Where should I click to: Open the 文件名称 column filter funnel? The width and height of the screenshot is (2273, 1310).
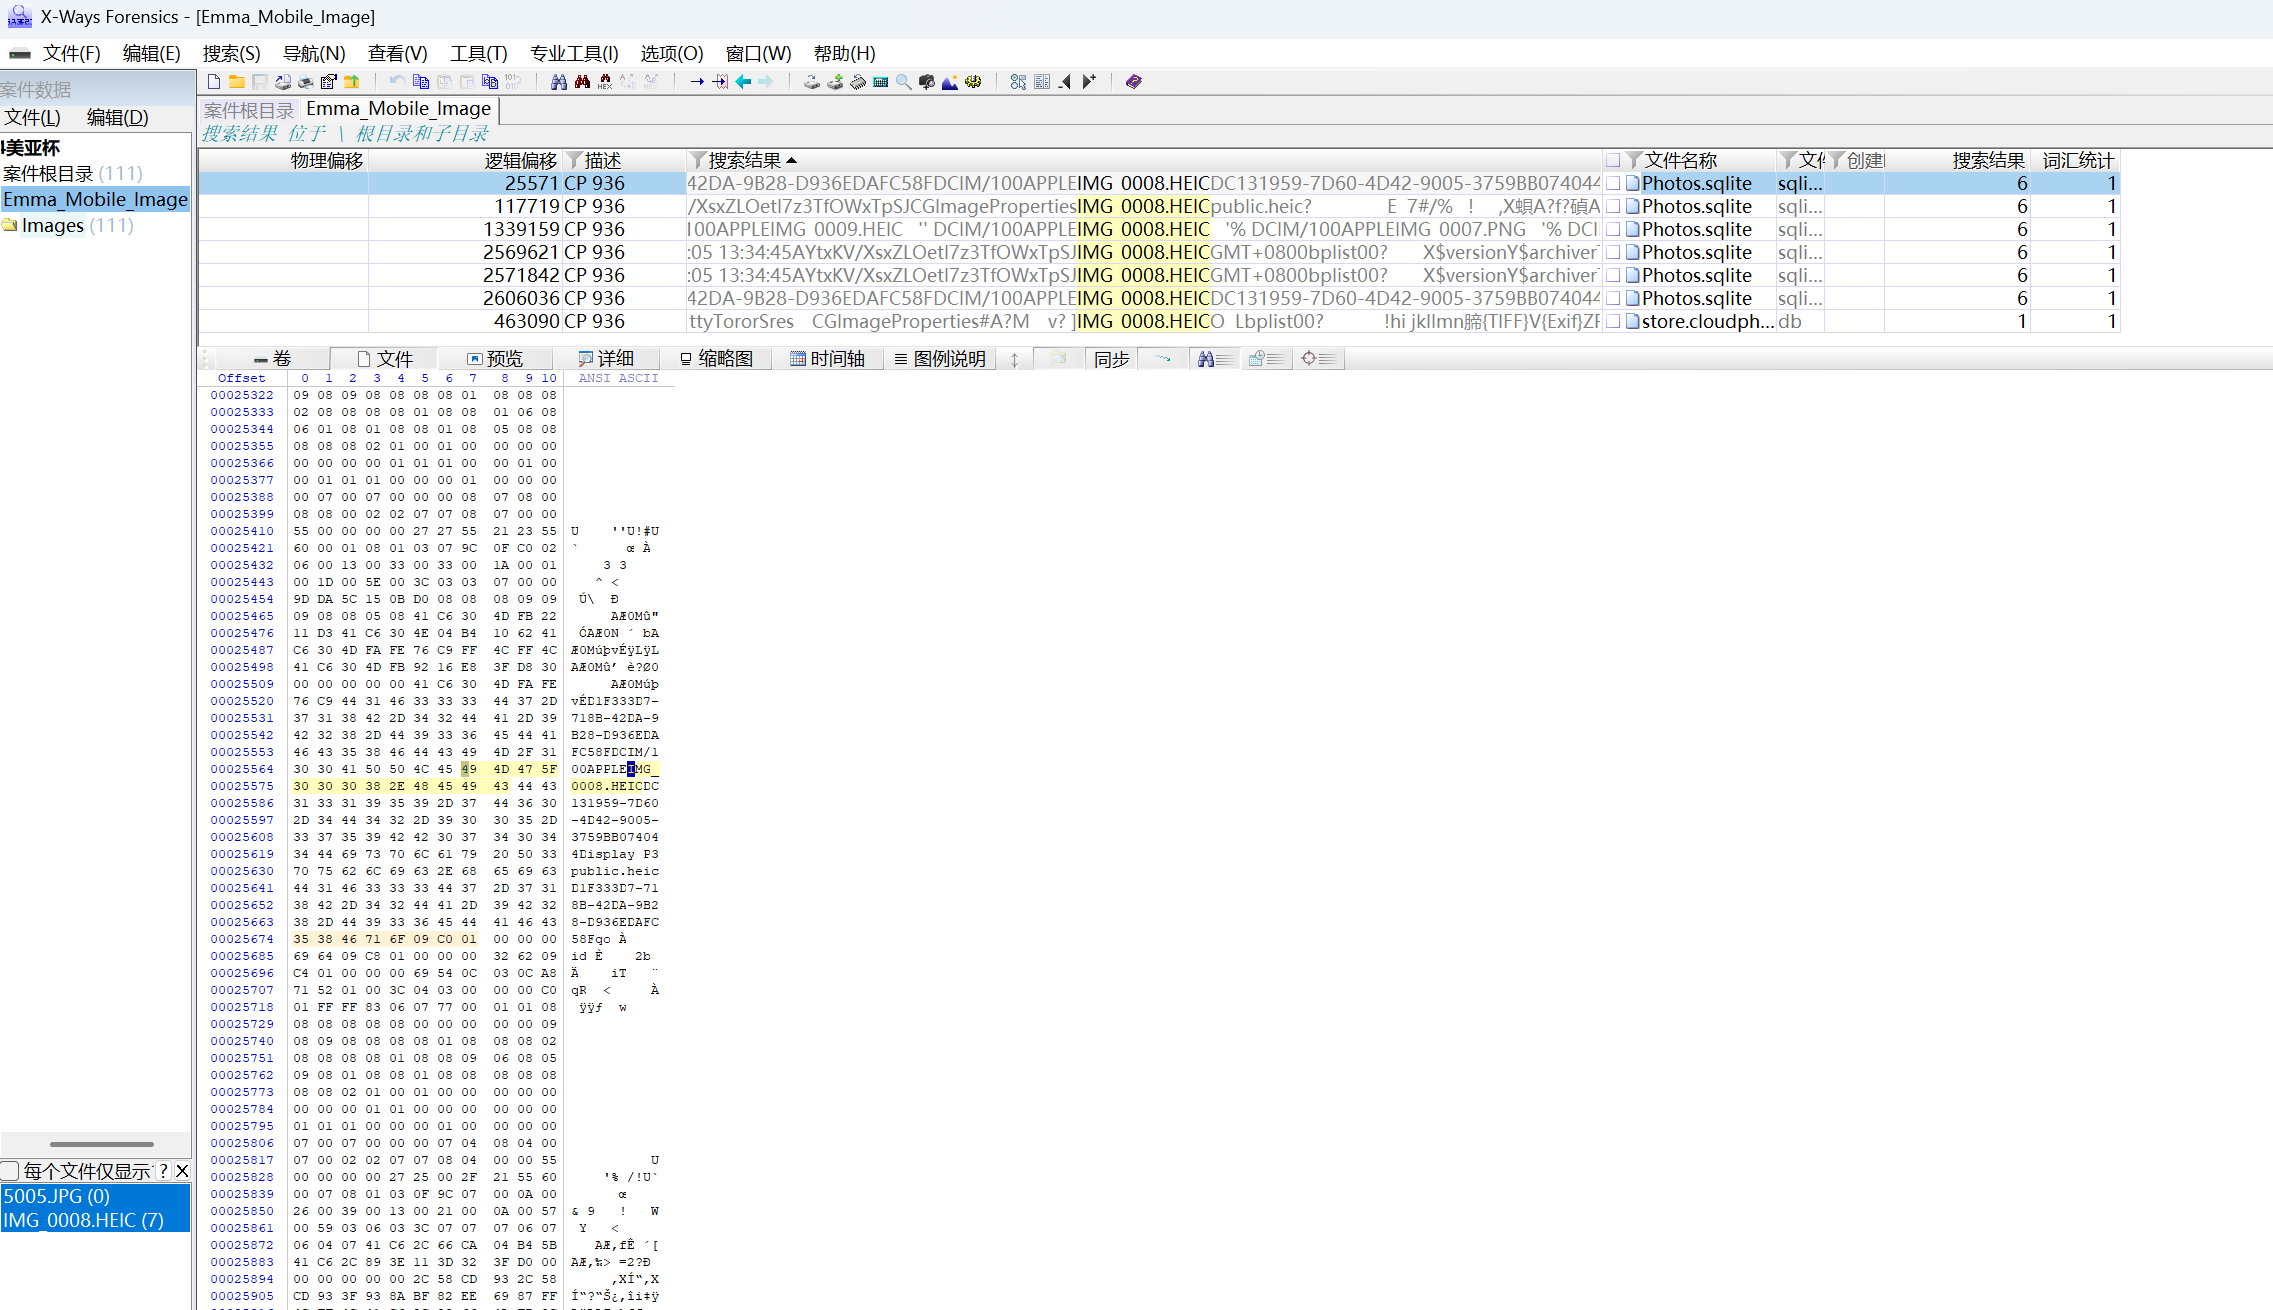point(1634,161)
